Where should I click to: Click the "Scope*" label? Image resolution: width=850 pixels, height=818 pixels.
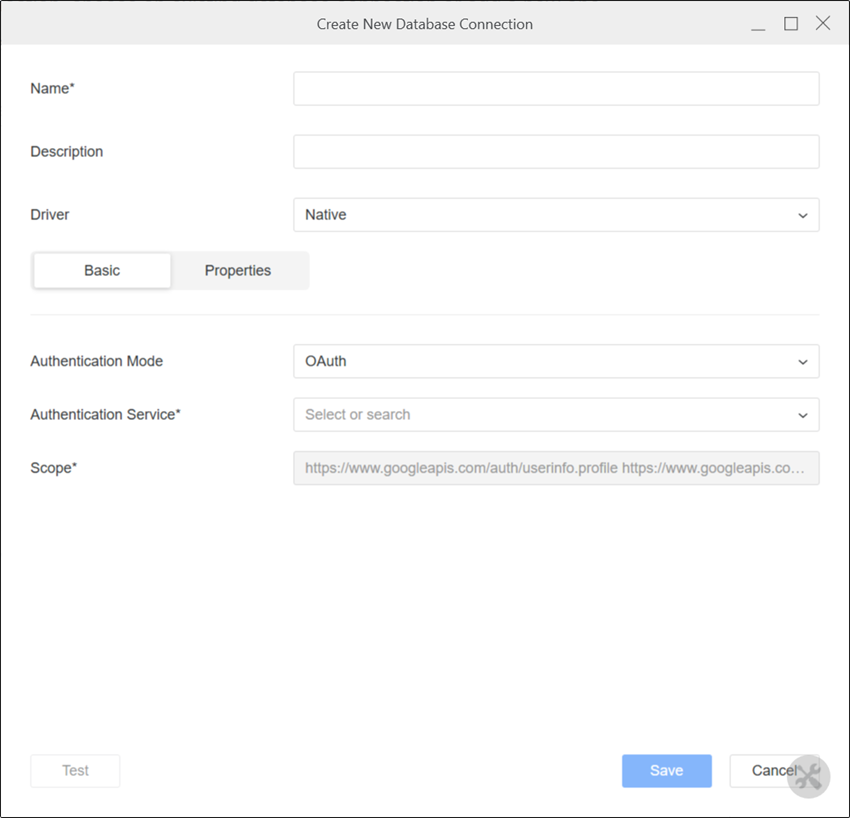pyautogui.click(x=54, y=468)
